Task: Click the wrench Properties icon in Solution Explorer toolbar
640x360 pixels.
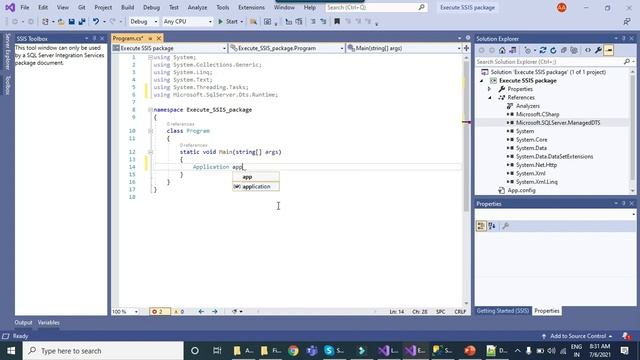Action: (598, 50)
